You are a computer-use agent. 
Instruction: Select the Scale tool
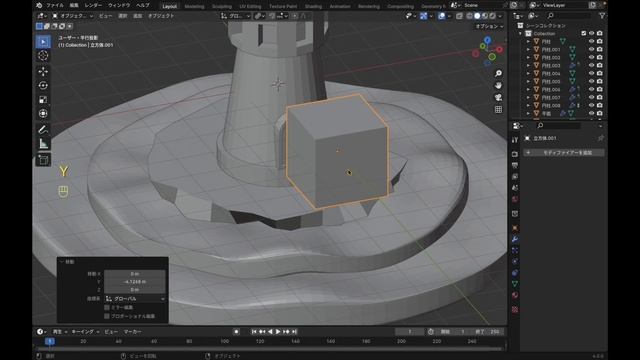pos(43,100)
